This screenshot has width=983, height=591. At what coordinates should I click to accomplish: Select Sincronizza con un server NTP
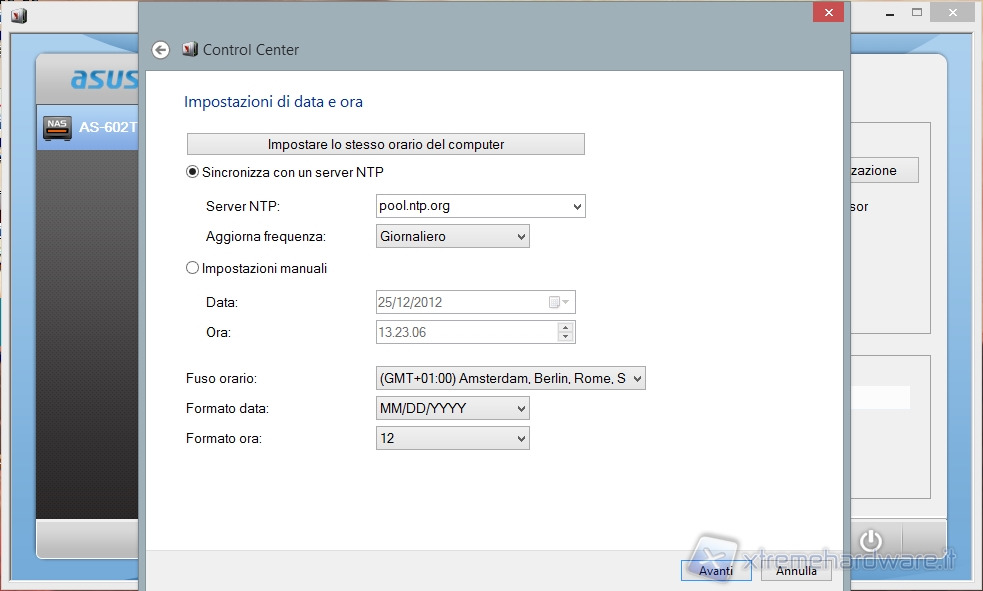coord(193,172)
